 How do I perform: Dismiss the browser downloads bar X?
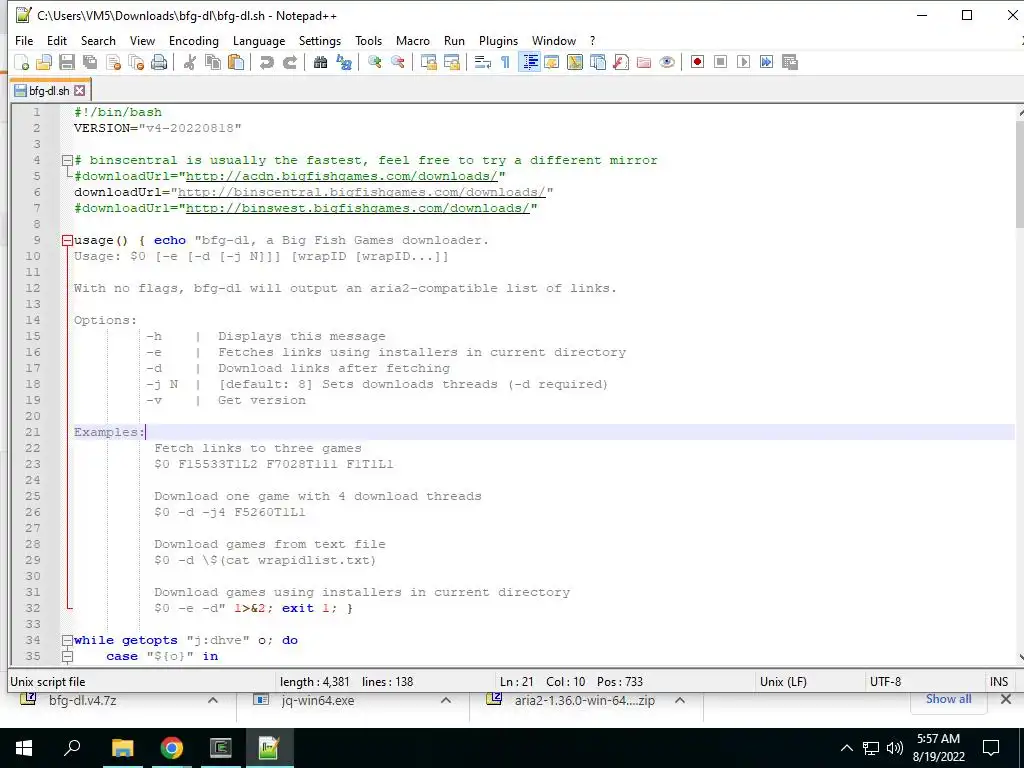pyautogui.click(x=1006, y=699)
